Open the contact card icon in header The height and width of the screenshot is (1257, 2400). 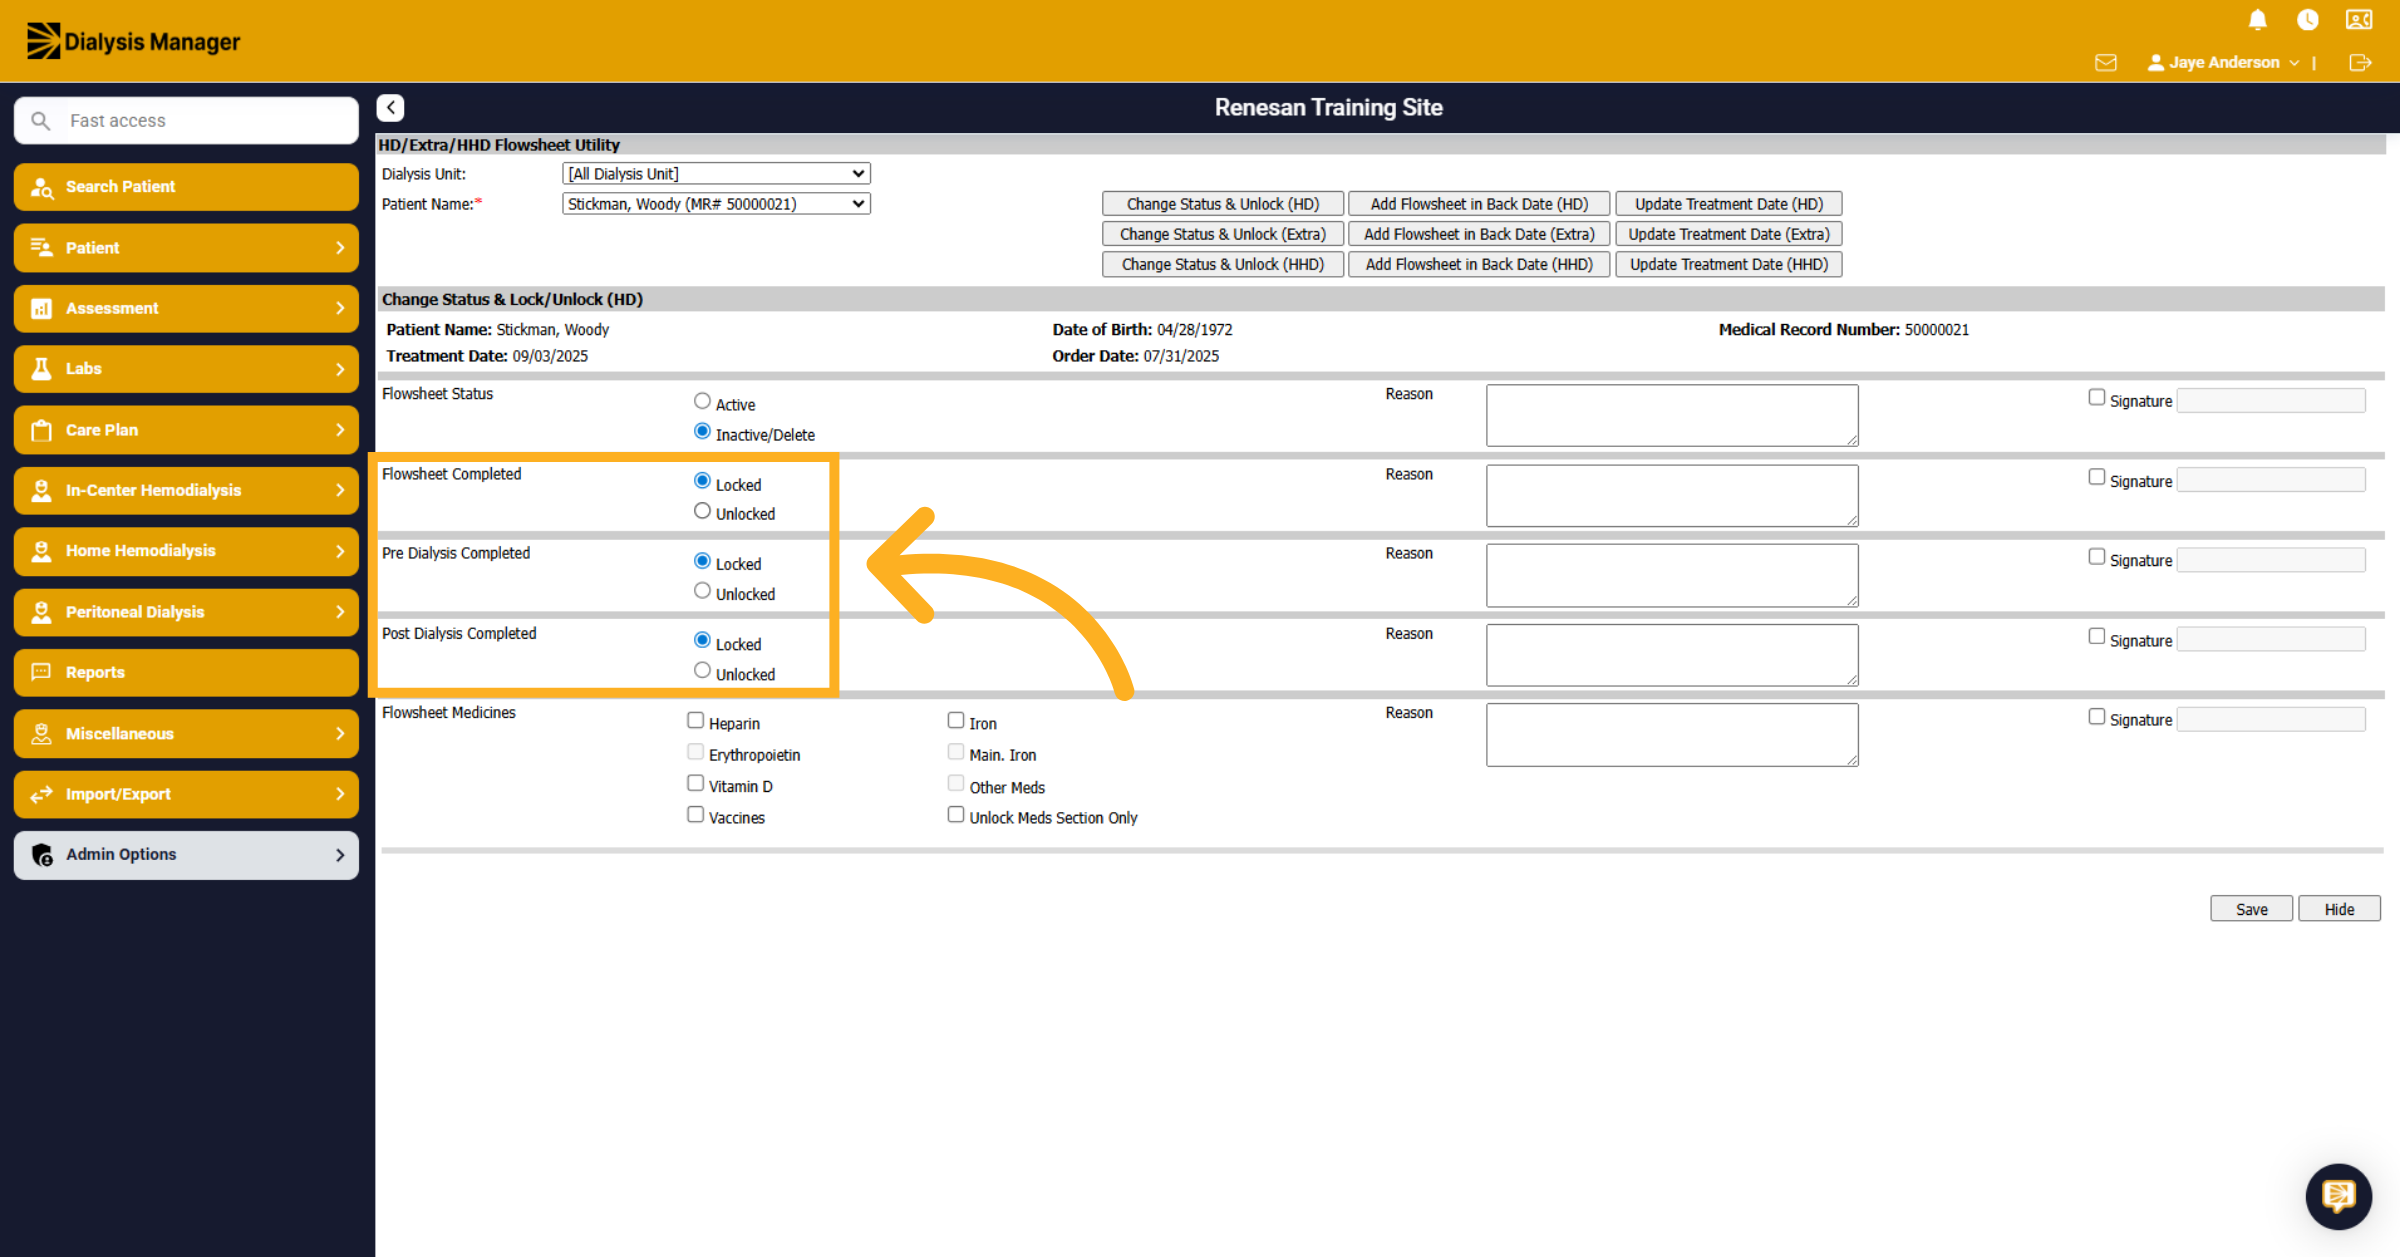click(x=2359, y=20)
